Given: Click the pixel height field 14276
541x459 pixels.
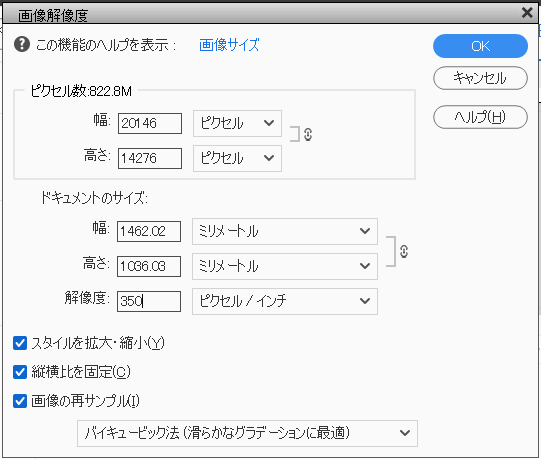Looking at the screenshot, I should (150, 158).
